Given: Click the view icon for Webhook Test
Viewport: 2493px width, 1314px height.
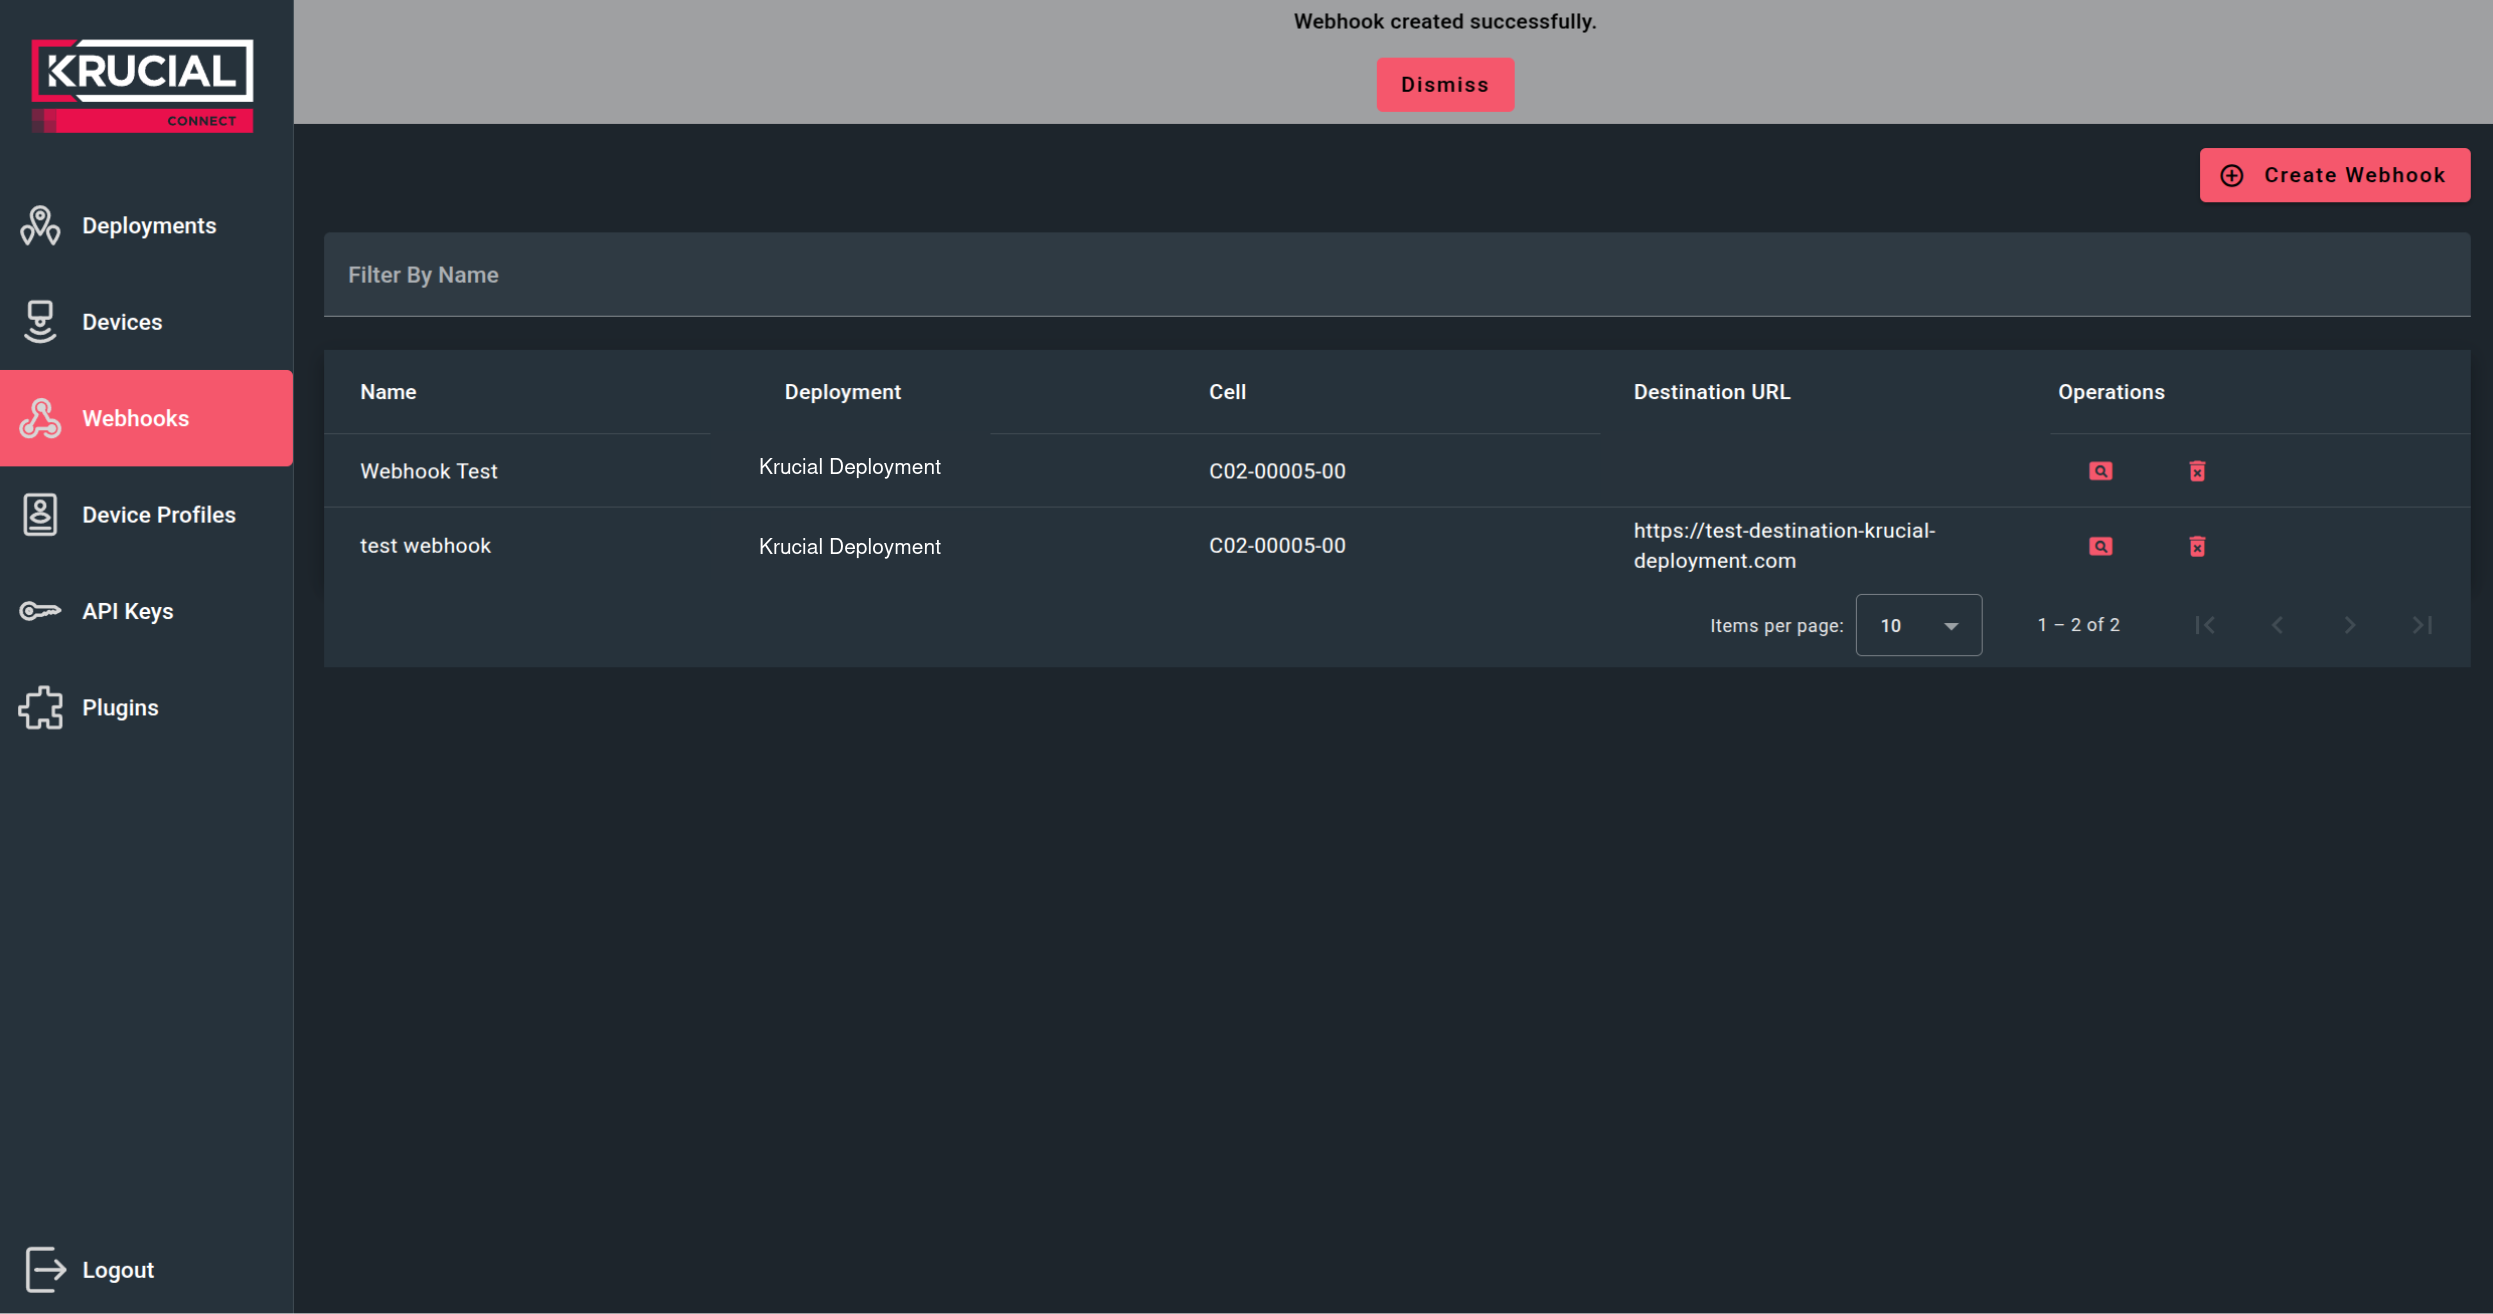Looking at the screenshot, I should (x=2099, y=470).
